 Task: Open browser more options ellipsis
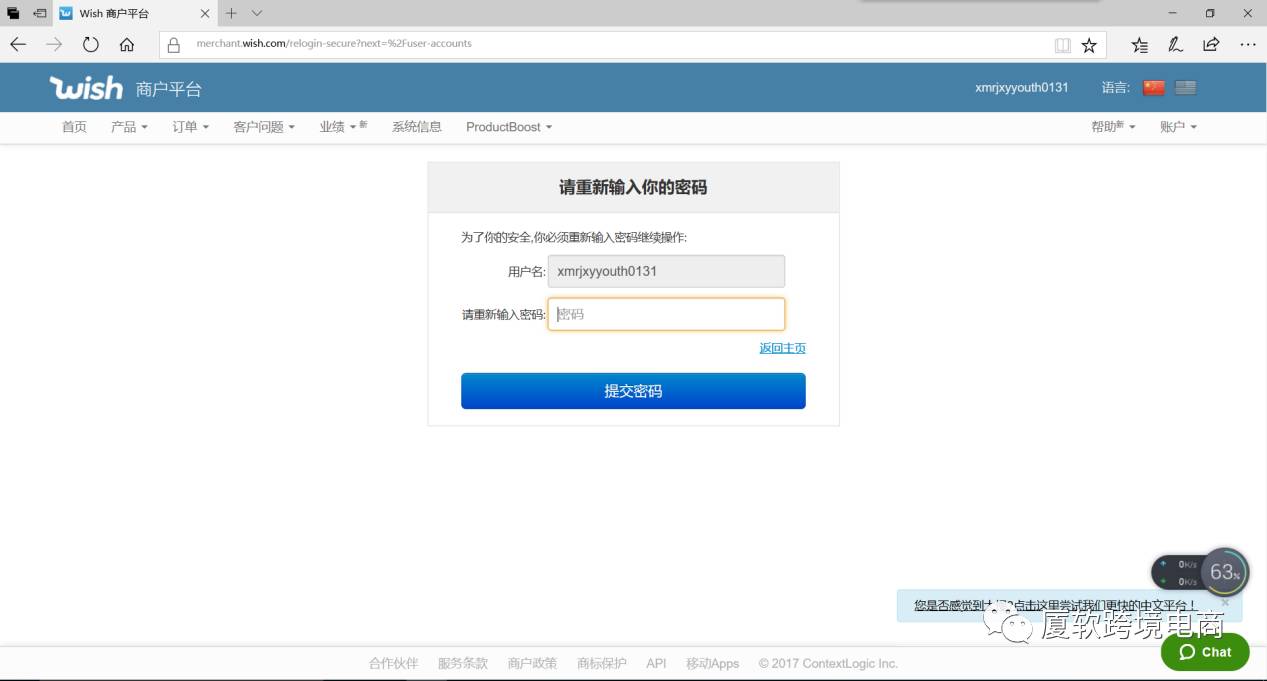(x=1247, y=44)
